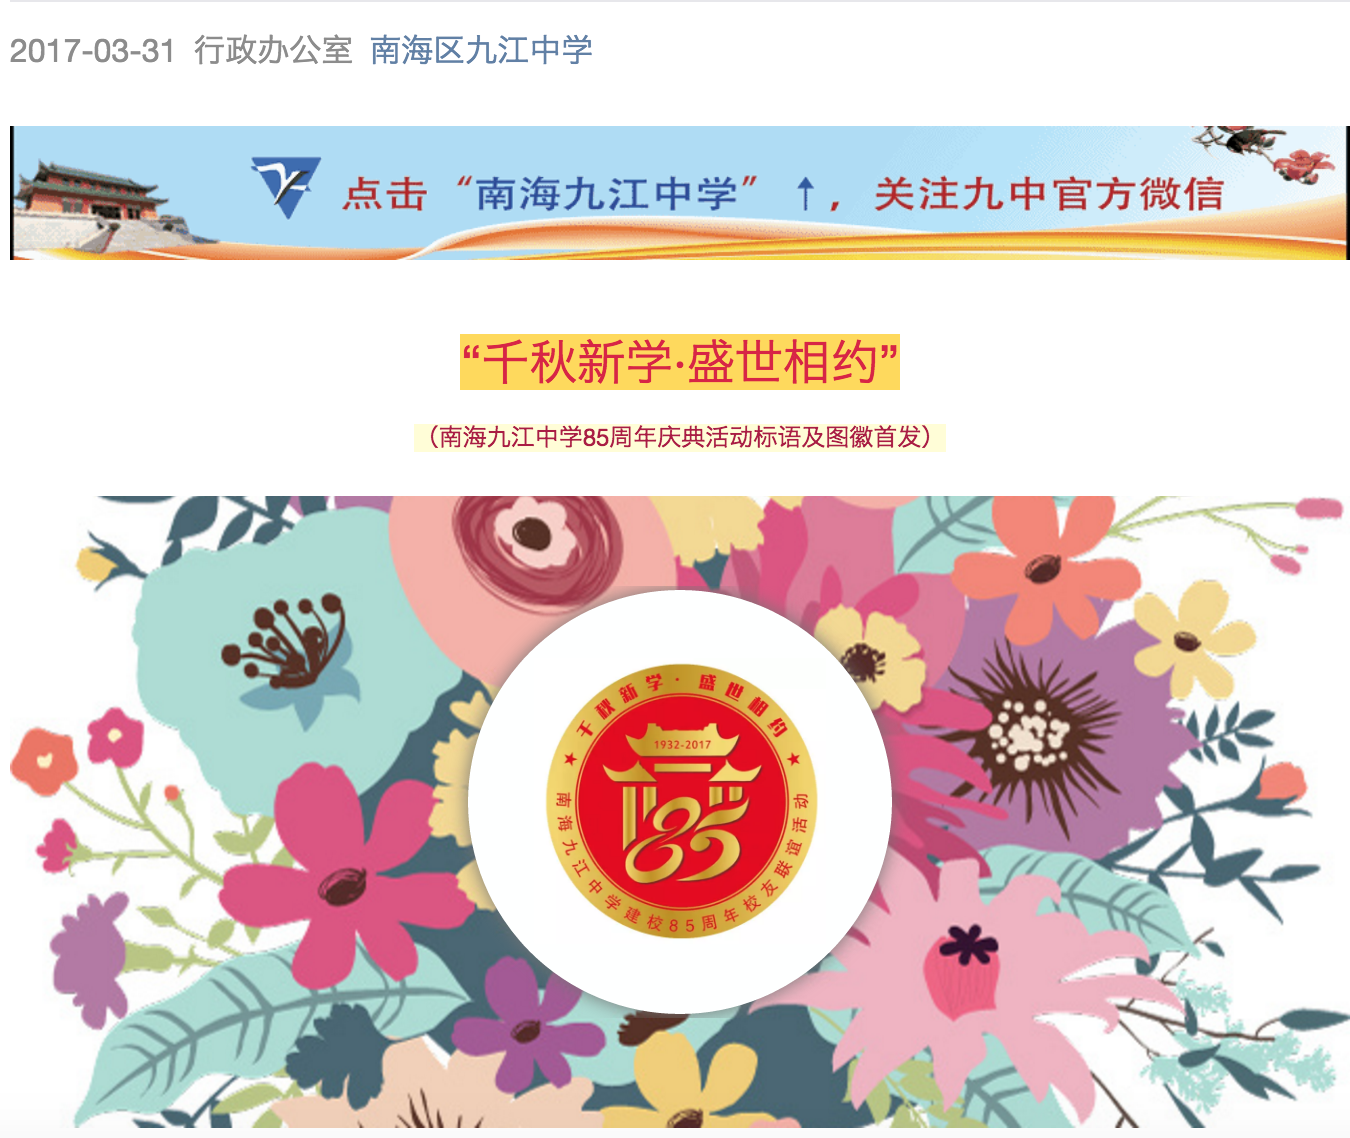The width and height of the screenshot is (1350, 1138).
Task: Click the white circle around the emblem
Action: tap(680, 800)
